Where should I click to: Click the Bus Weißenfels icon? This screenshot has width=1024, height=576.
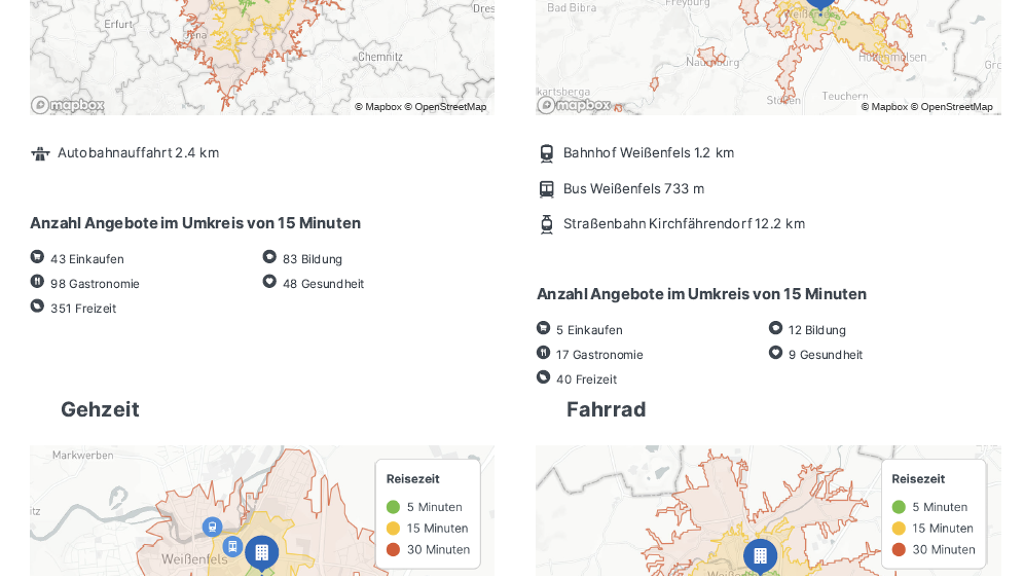click(546, 189)
